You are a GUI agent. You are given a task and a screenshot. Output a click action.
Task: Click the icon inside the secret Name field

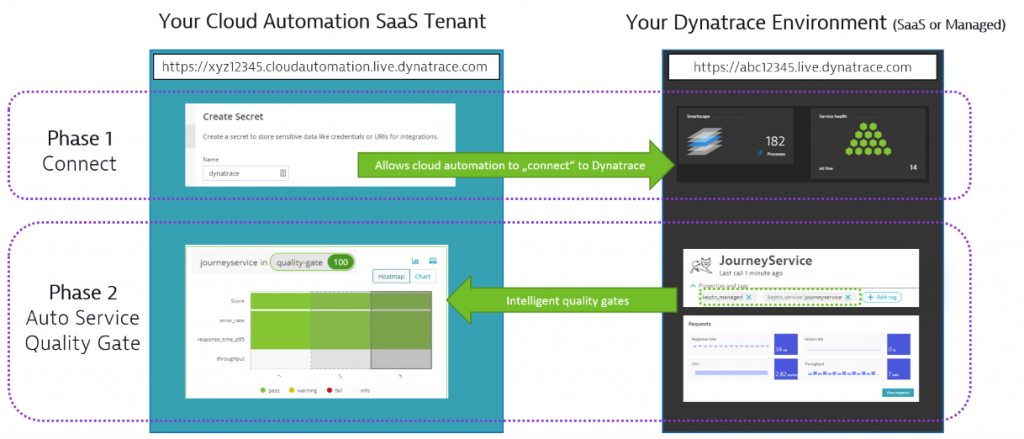(283, 173)
